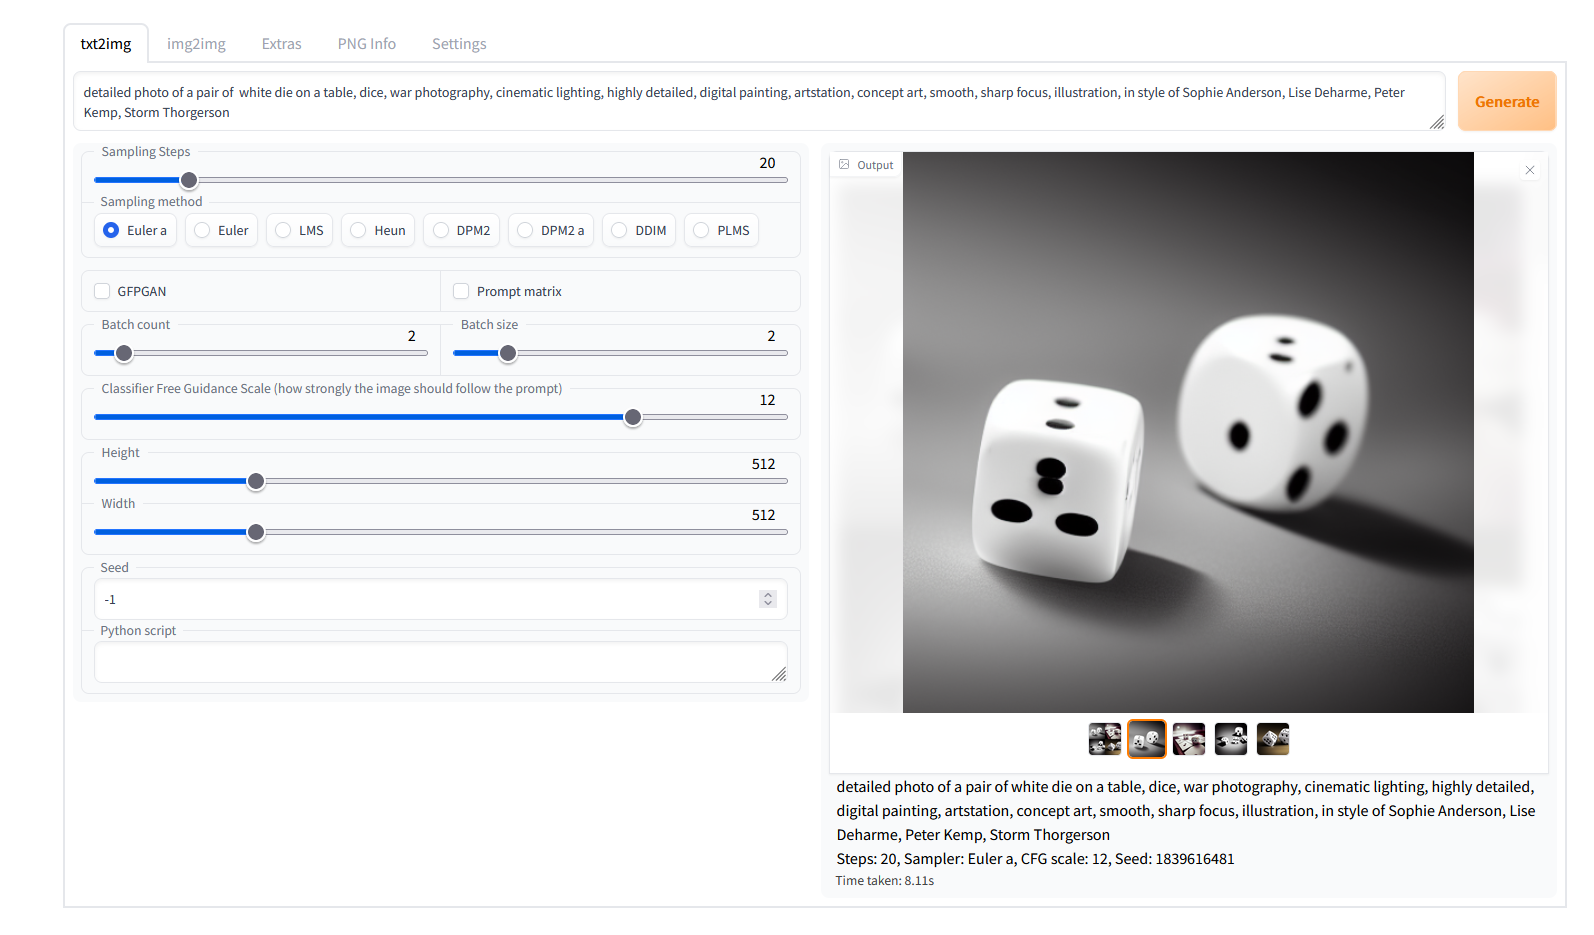Click inside the Python script text box
The width and height of the screenshot is (1594, 935).
point(438,662)
